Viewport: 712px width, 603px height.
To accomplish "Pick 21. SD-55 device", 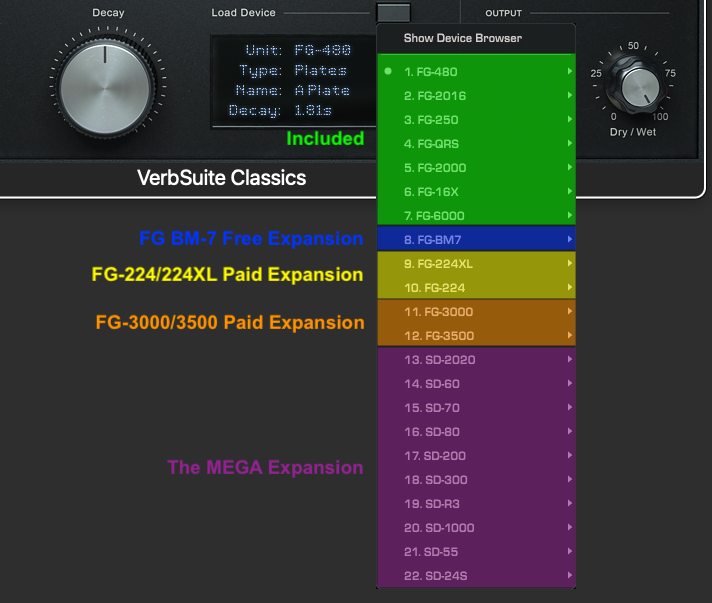I will click(x=476, y=552).
